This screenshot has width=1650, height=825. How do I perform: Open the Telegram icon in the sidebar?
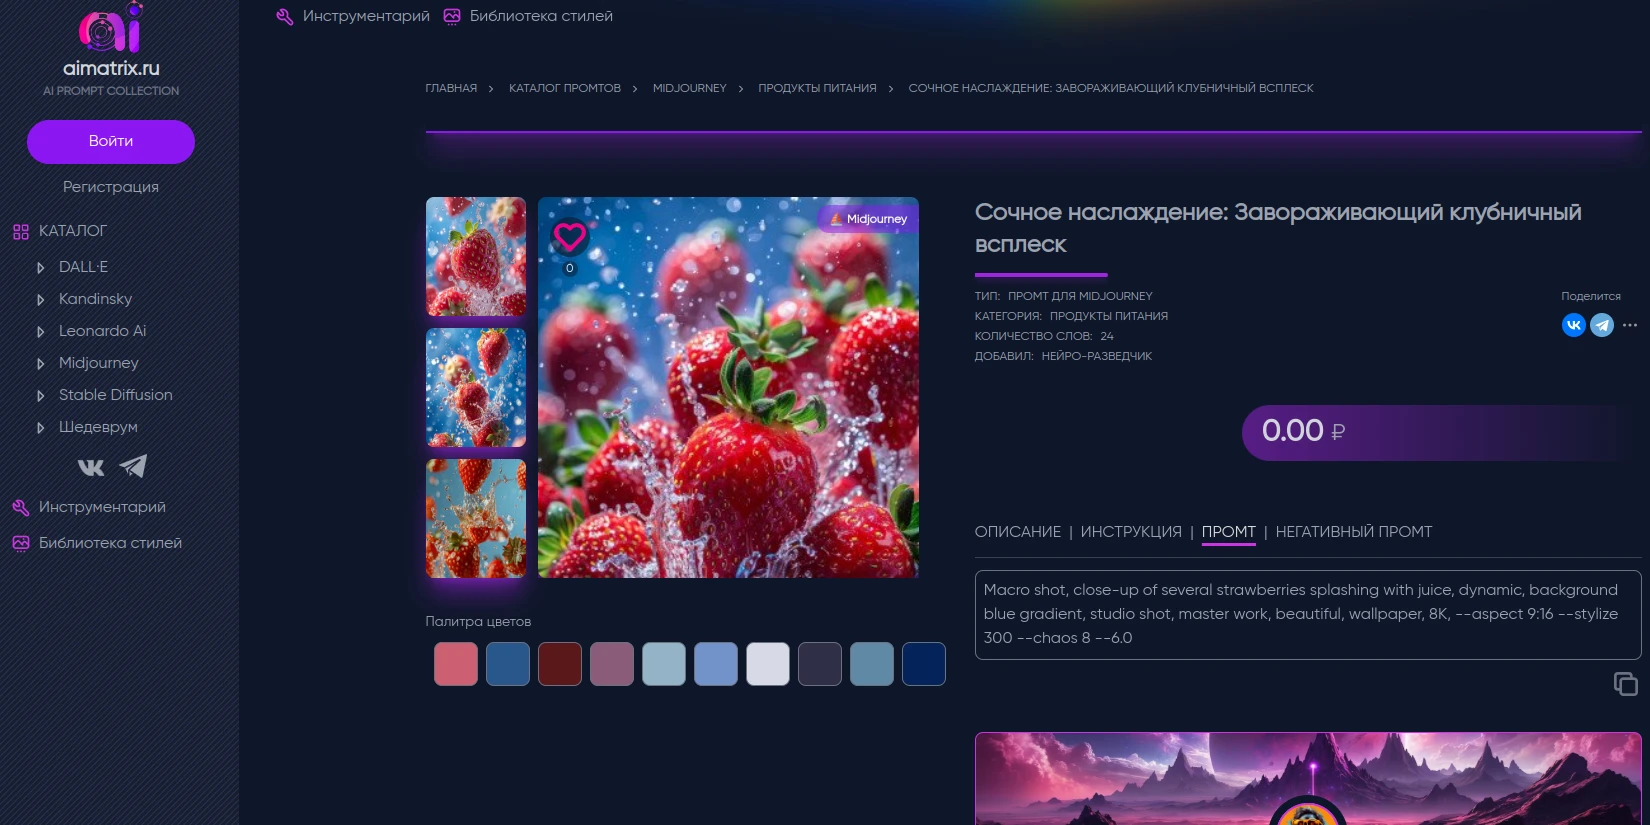(133, 466)
